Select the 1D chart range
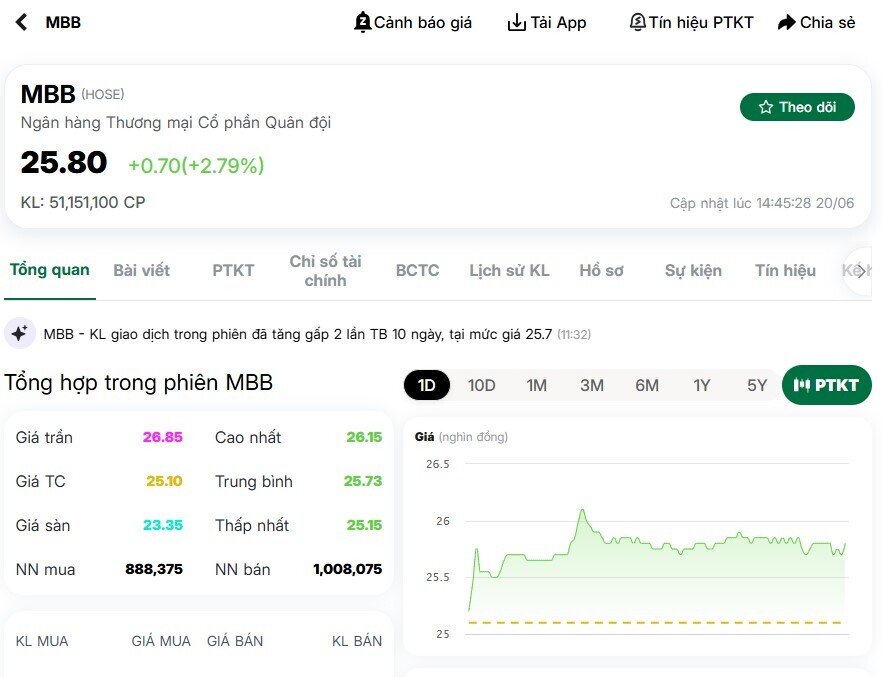The height and width of the screenshot is (677, 883). 426,385
